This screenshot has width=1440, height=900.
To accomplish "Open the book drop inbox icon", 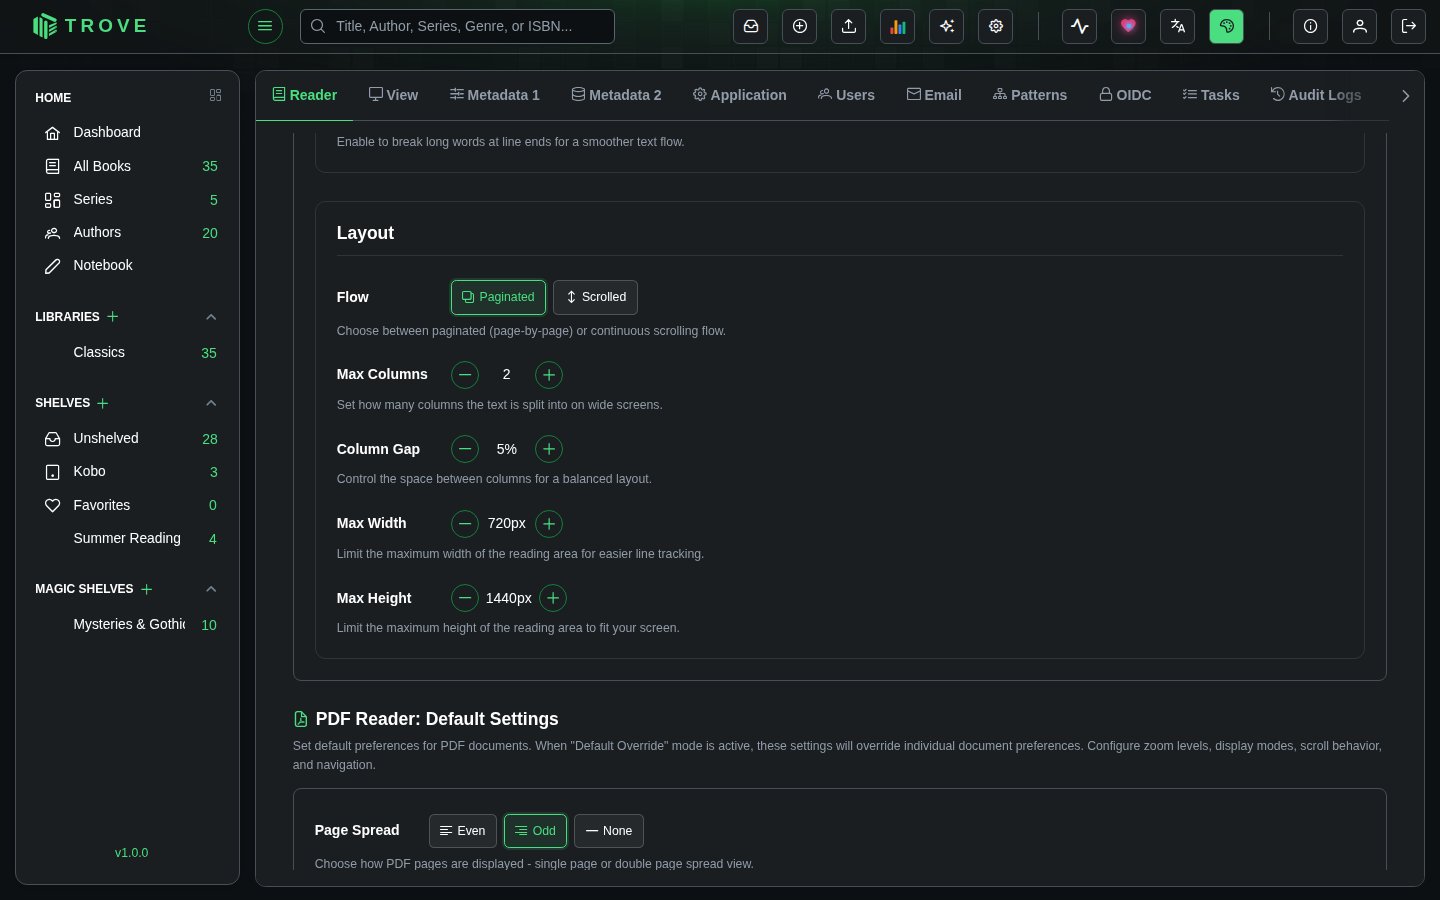I will tap(751, 26).
